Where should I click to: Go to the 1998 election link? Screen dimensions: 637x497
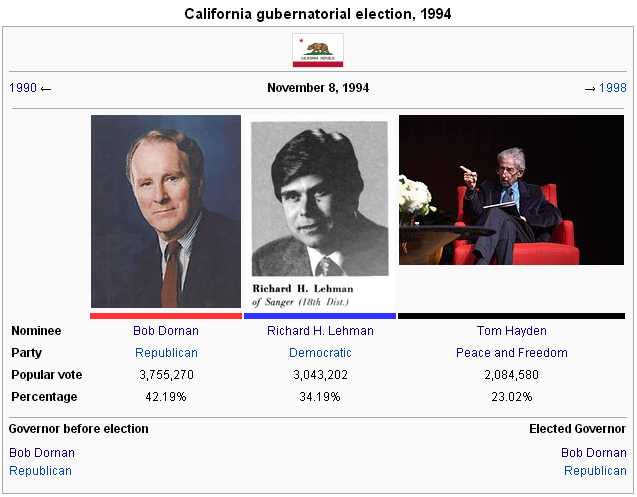click(x=613, y=88)
